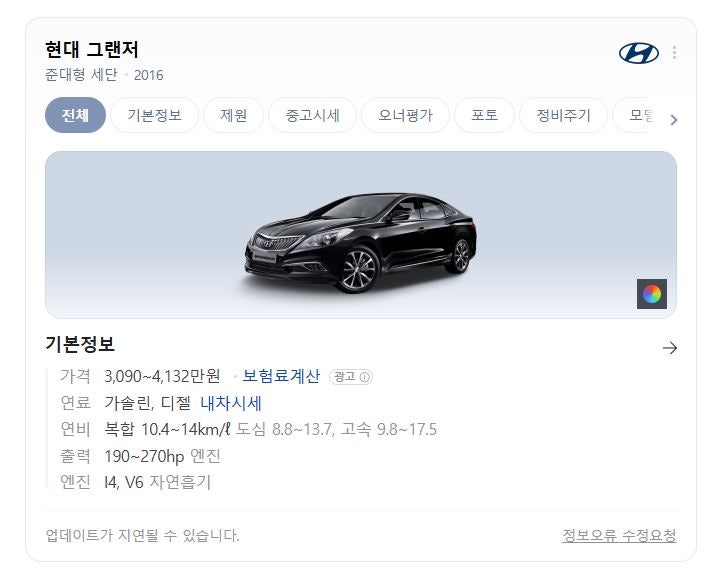Open the car color picker wheel
The height and width of the screenshot is (580, 710).
[652, 294]
